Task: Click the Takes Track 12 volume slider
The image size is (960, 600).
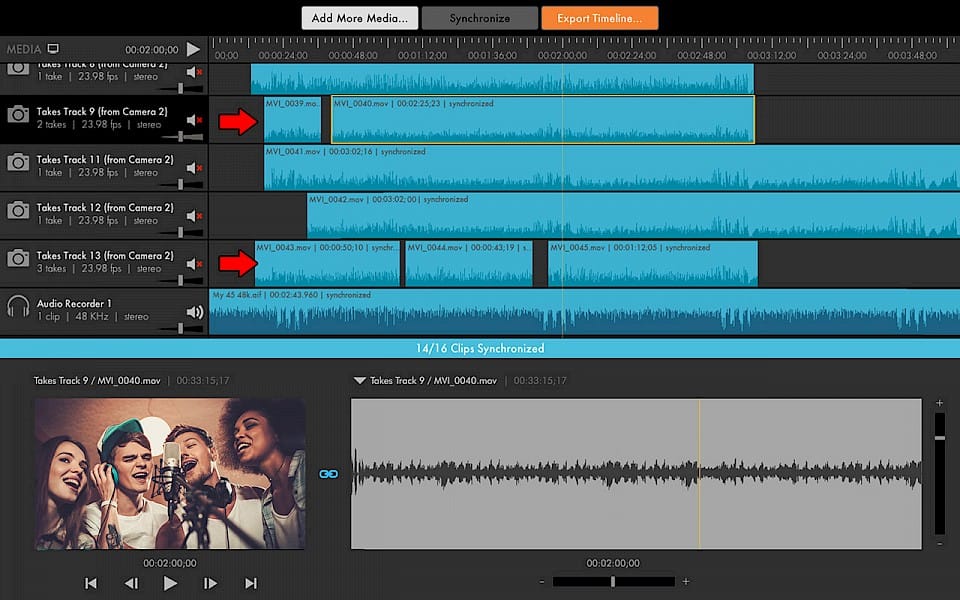Action: [x=181, y=232]
